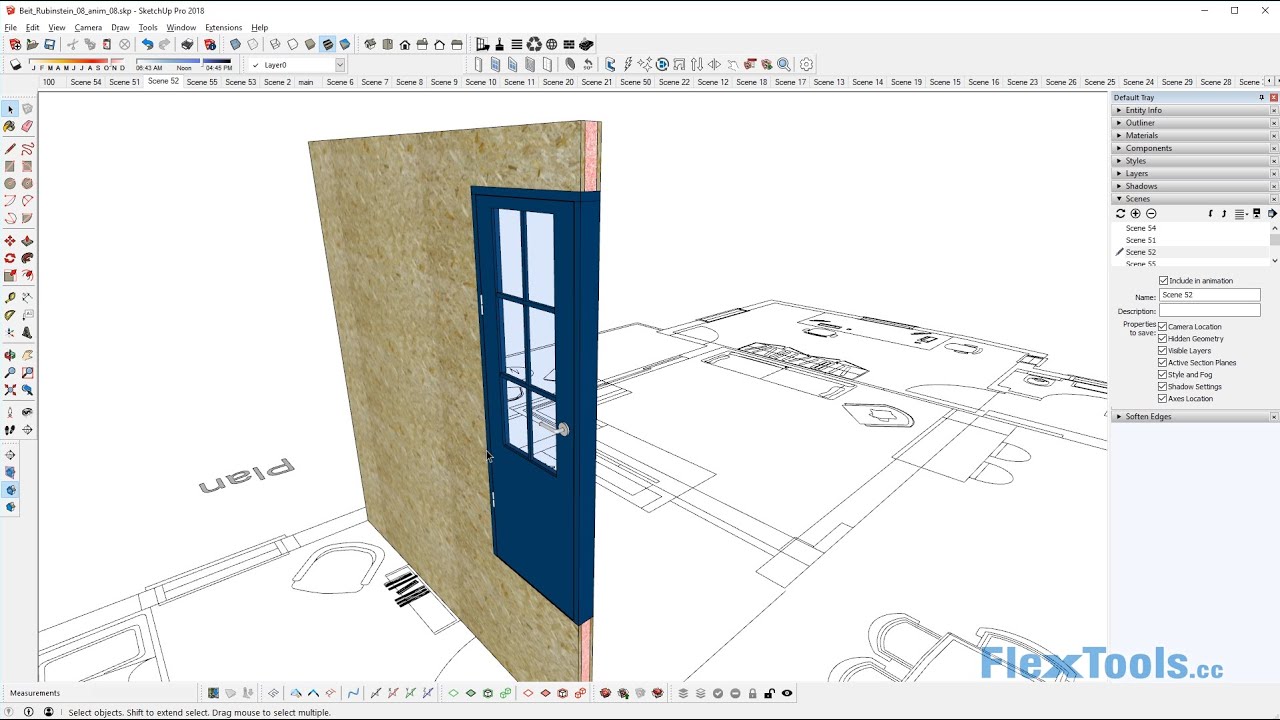Select the Paint Bucket tool
Screen dimensions: 1280x720
click(x=10, y=126)
